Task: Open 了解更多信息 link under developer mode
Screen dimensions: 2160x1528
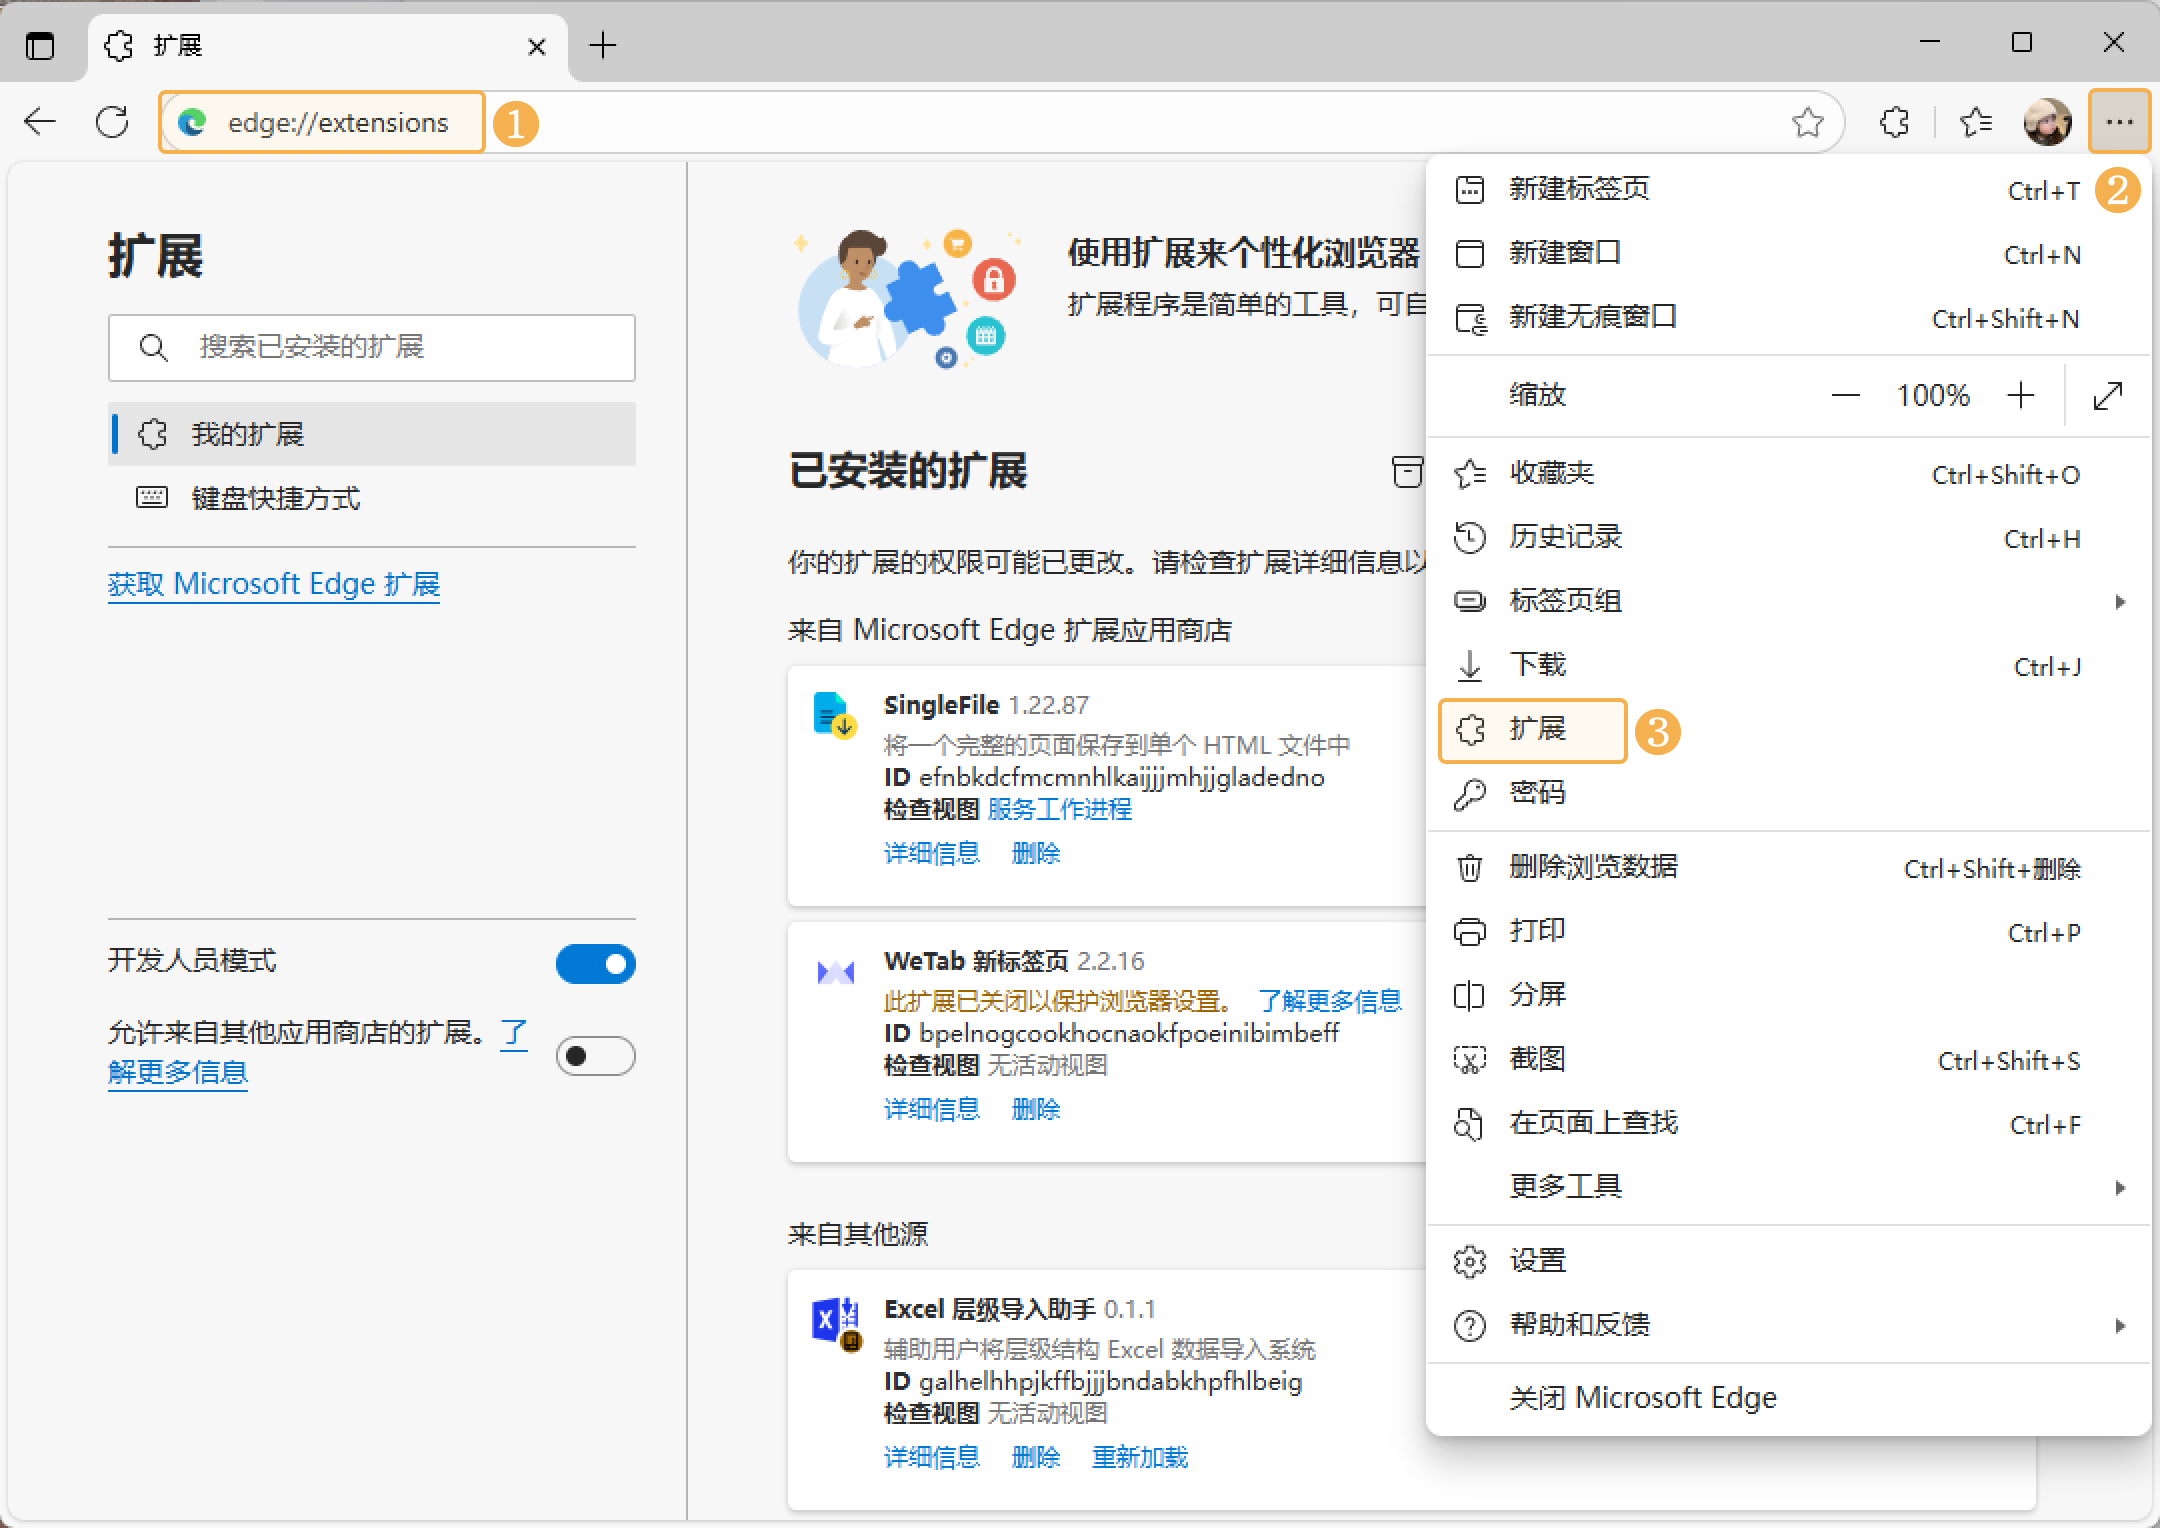Action: [x=178, y=1072]
